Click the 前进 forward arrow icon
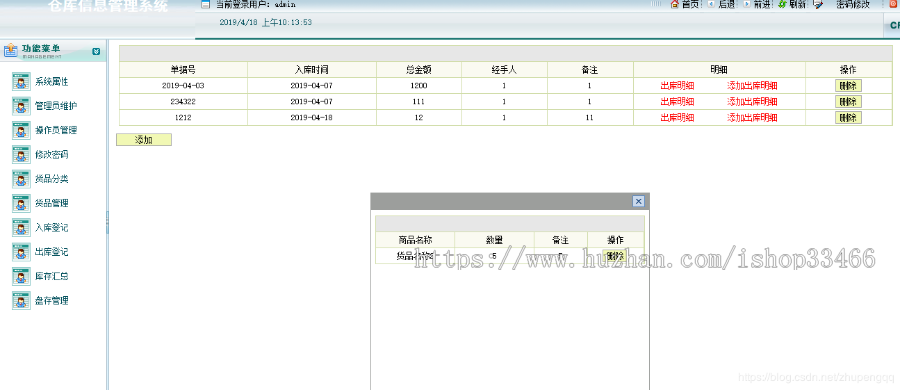Screen dimensions: 900x390 pyautogui.click(x=747, y=4)
